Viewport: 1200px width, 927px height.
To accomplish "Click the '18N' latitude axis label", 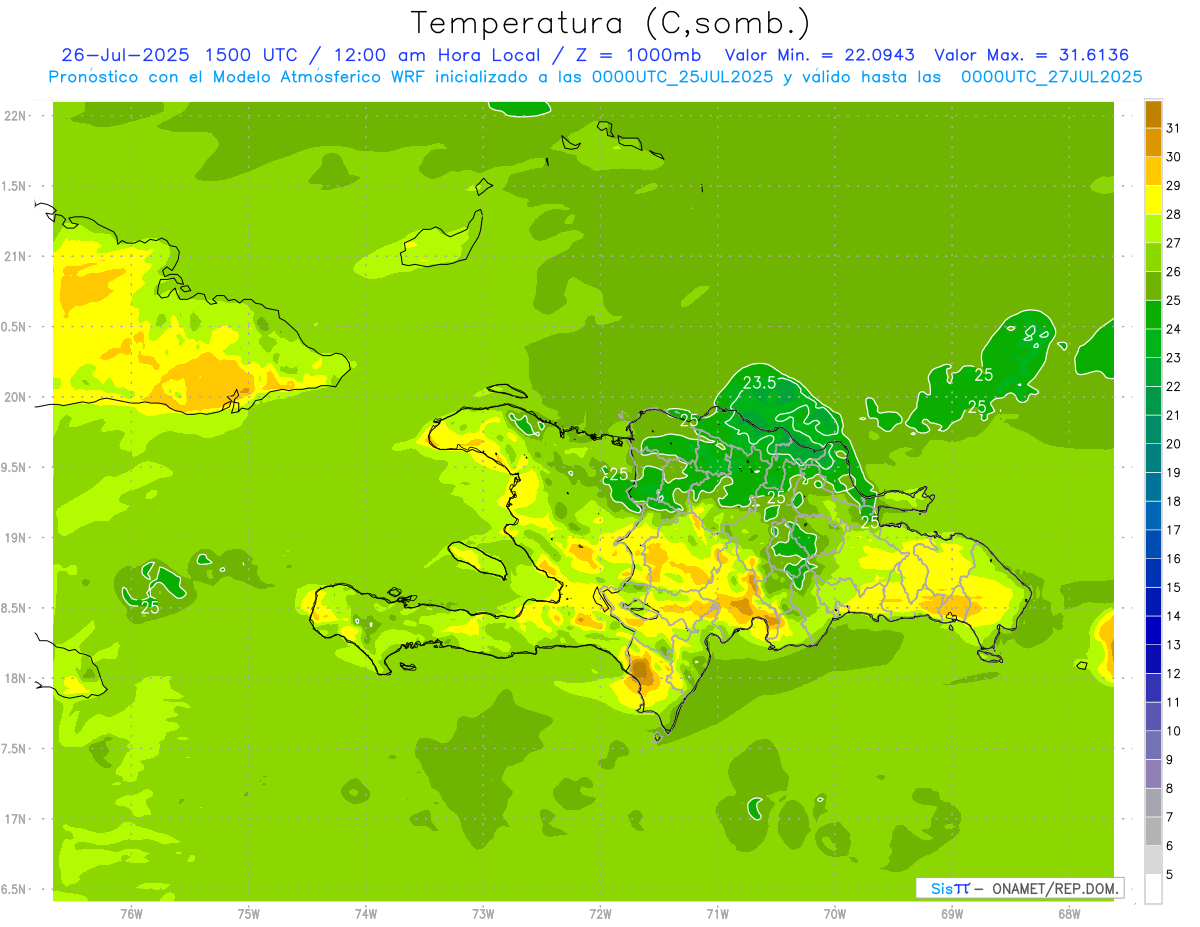I will coord(14,678).
